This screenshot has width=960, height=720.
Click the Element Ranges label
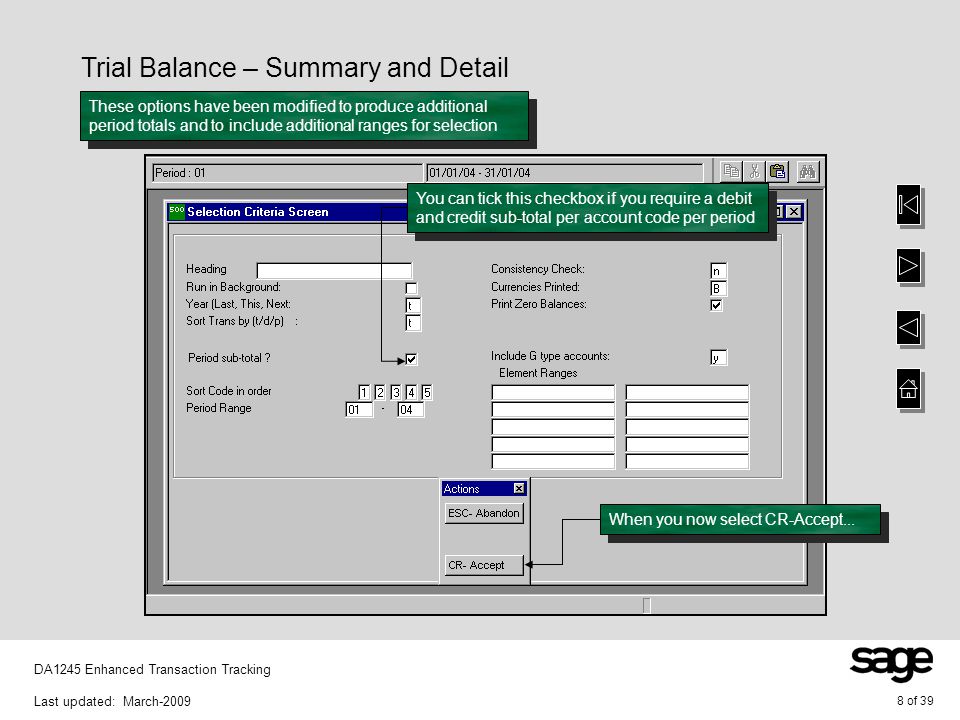pos(538,373)
